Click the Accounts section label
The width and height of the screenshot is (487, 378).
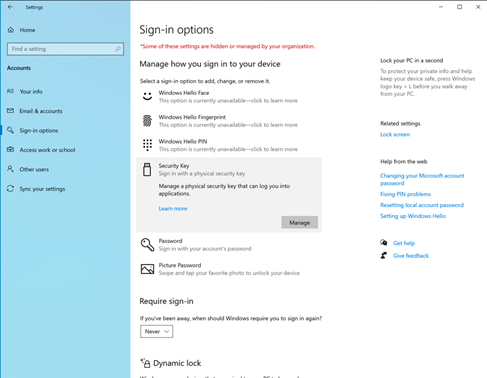pos(19,68)
